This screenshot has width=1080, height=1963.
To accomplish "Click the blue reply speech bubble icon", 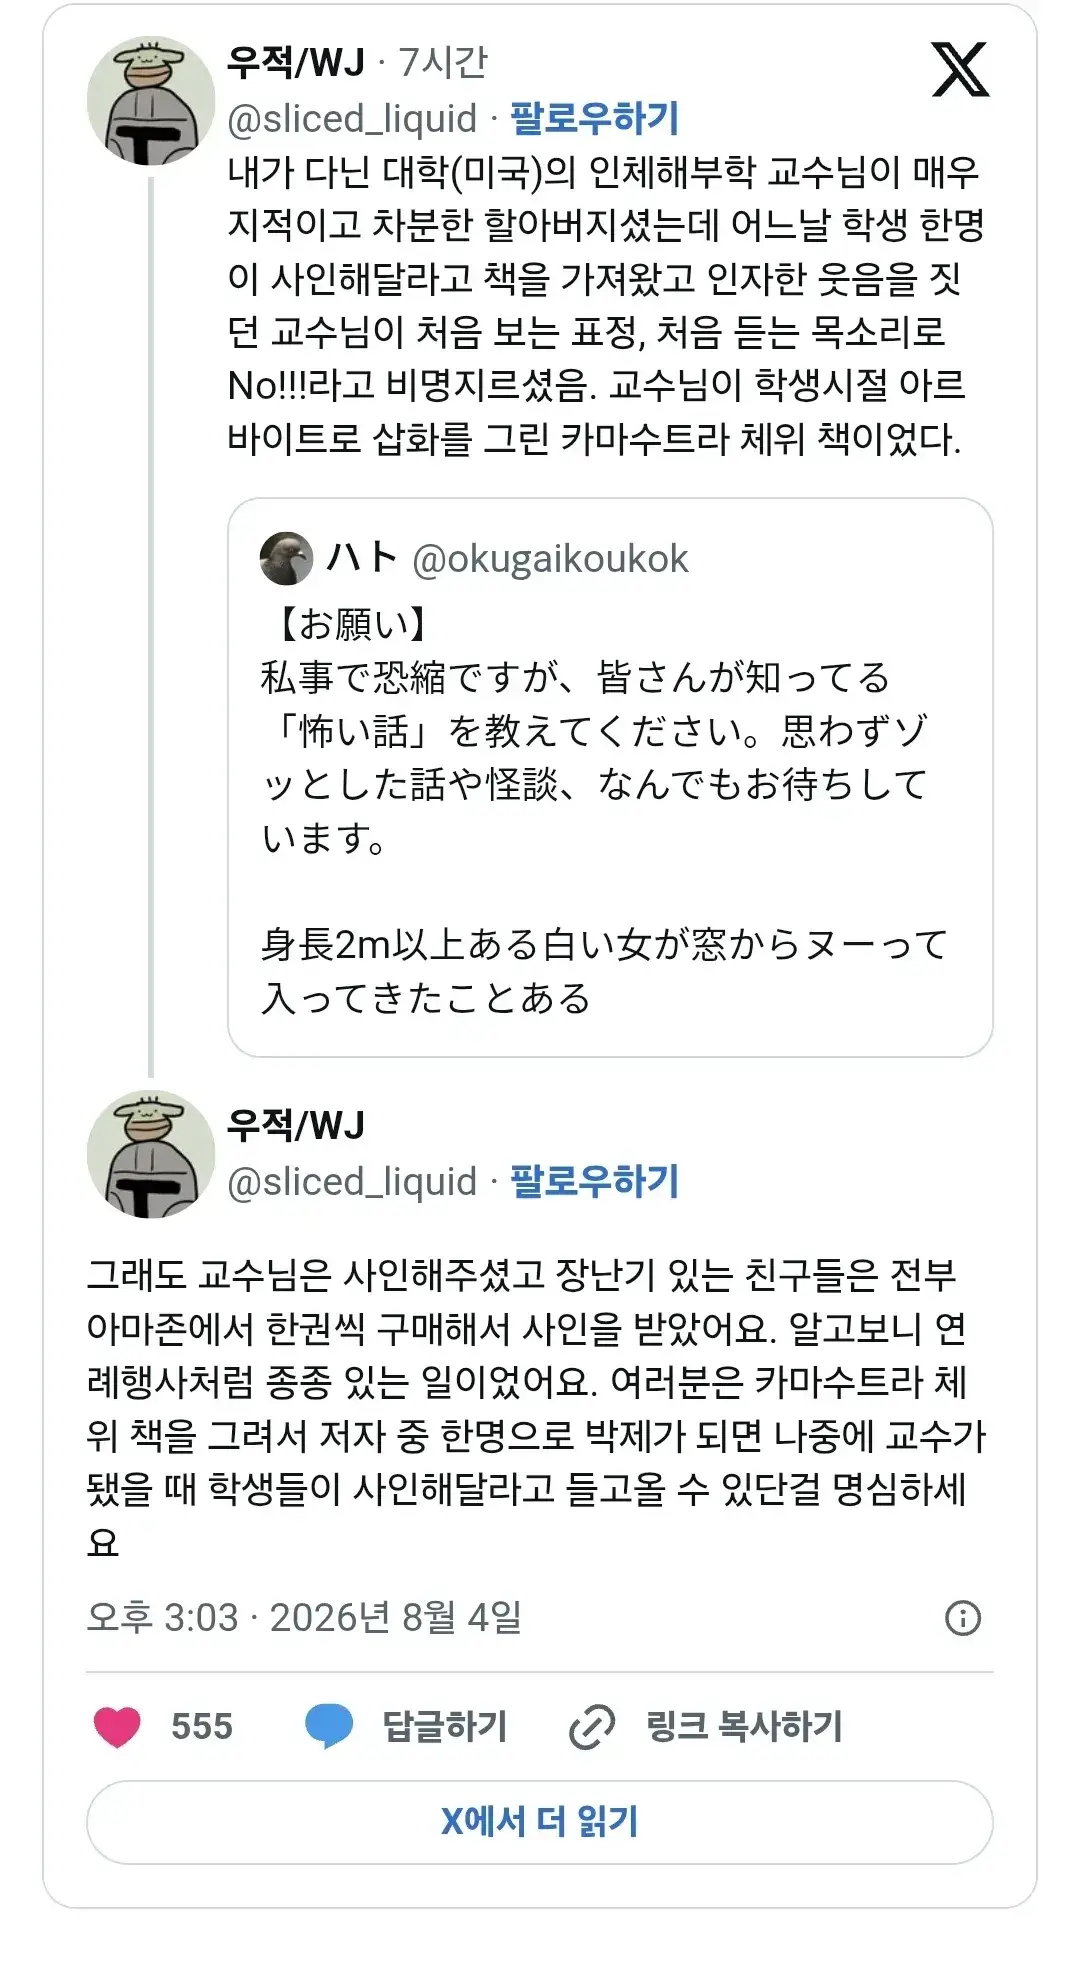I will pos(329,1726).
